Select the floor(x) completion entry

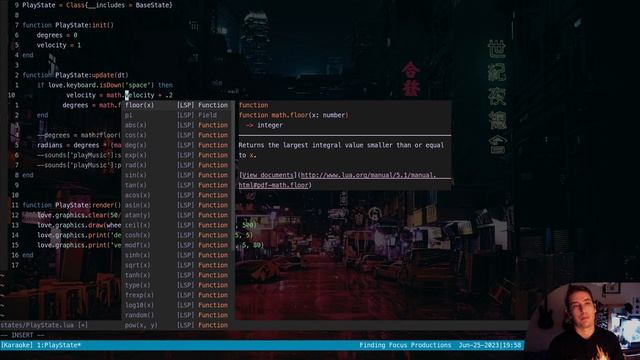(178, 105)
